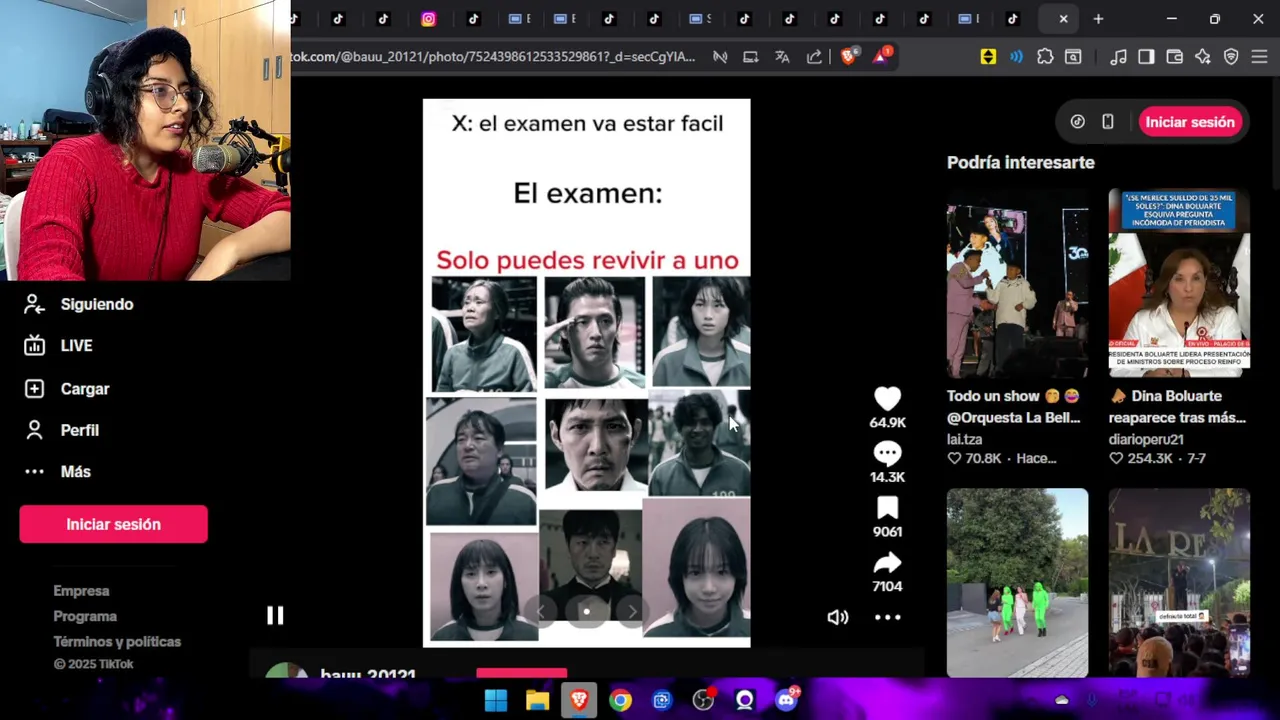Viewport: 1280px width, 720px height.
Task: Open the music note playlist icon
Action: point(1118,57)
